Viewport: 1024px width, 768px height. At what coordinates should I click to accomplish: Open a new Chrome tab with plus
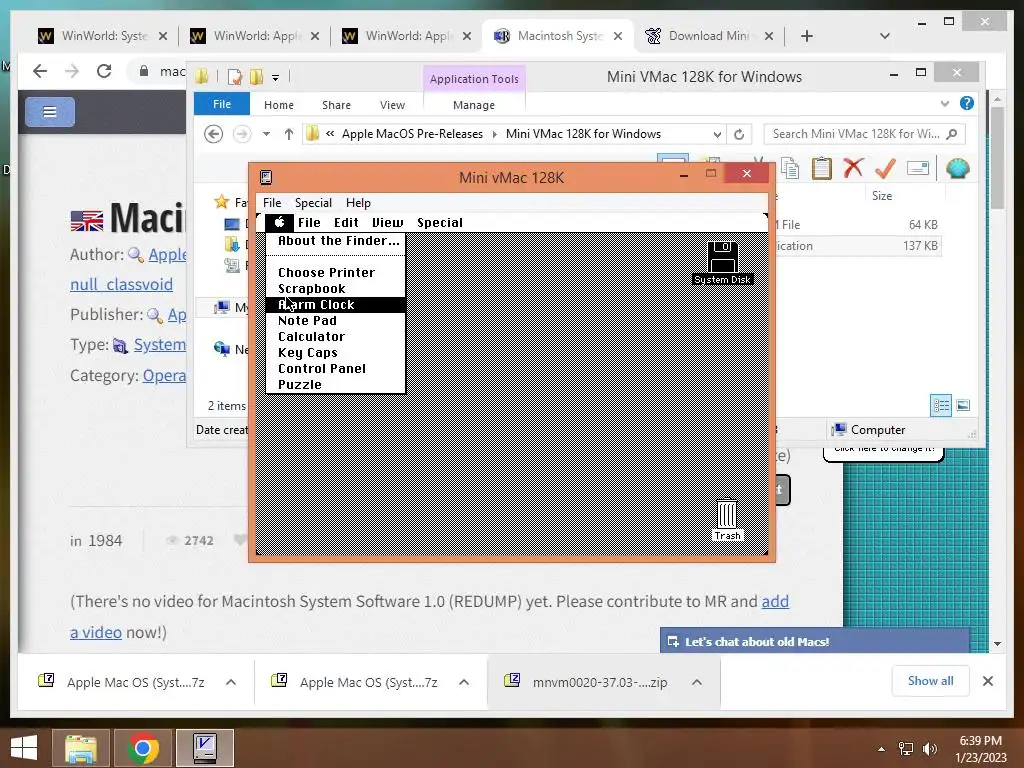point(807,36)
